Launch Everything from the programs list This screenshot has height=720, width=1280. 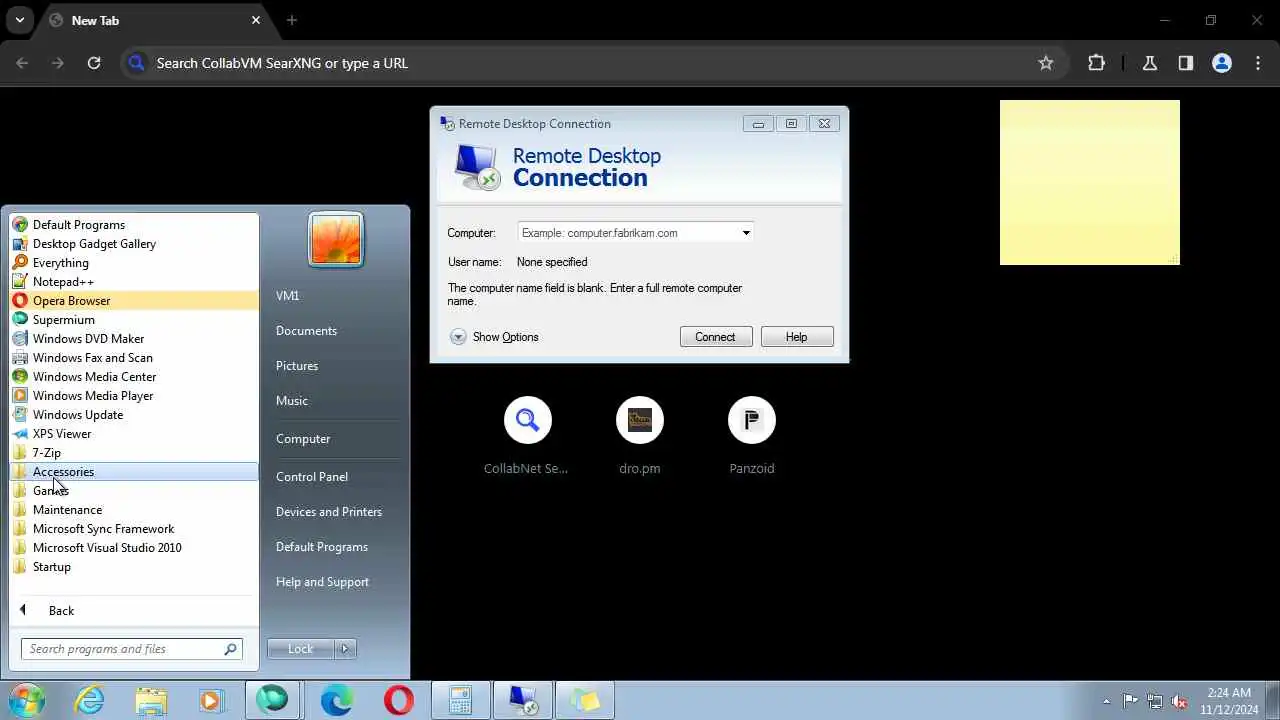point(134,263)
